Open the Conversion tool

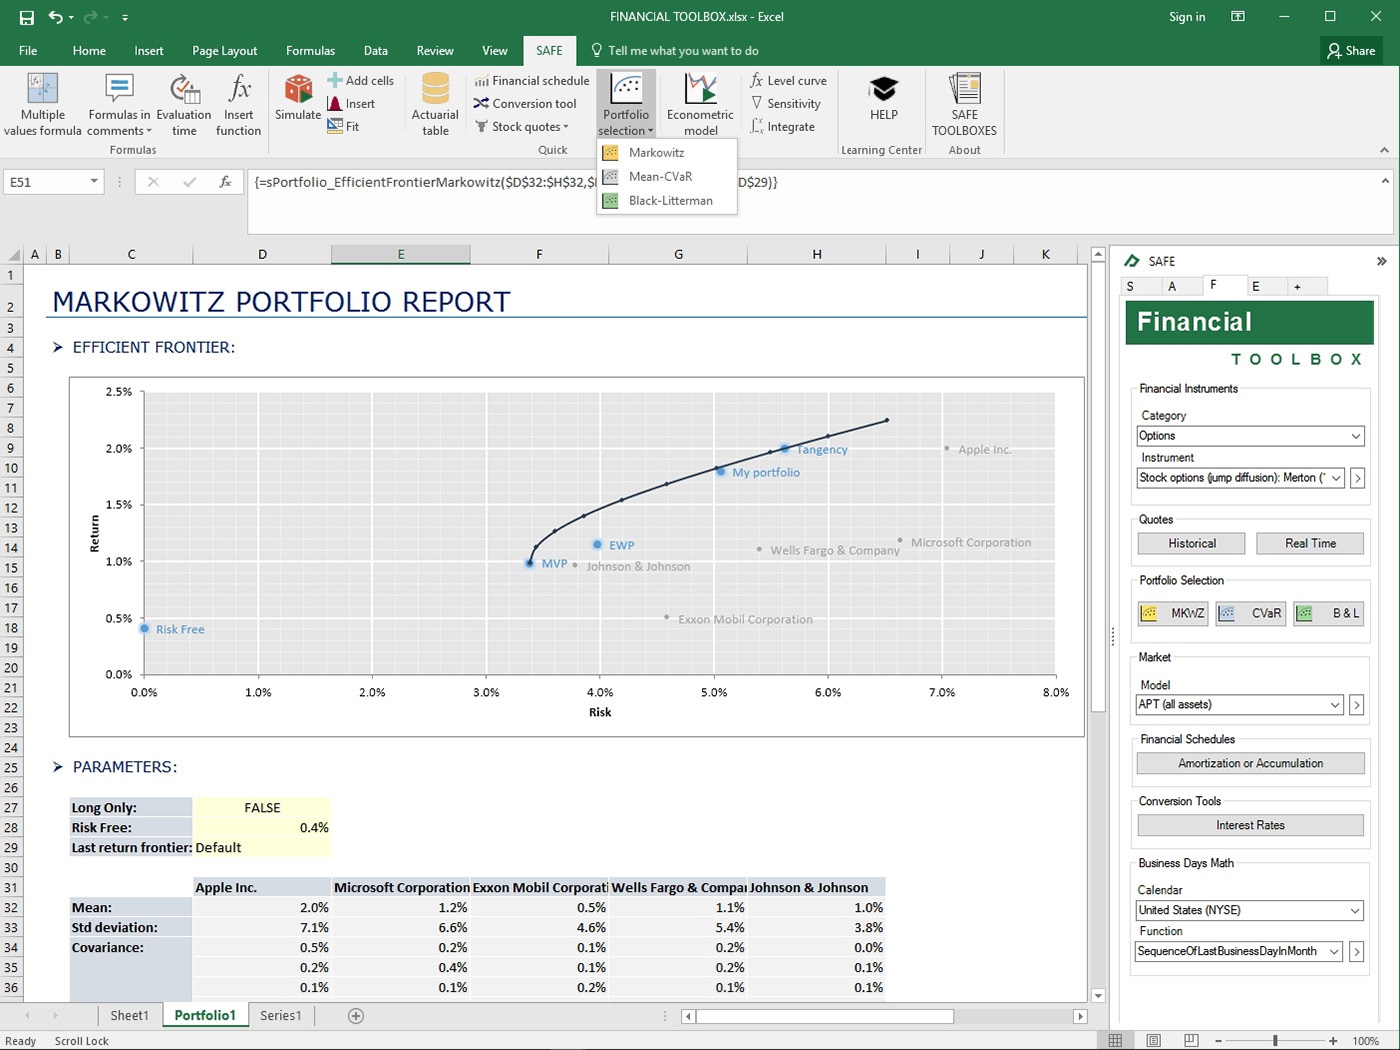(x=525, y=104)
